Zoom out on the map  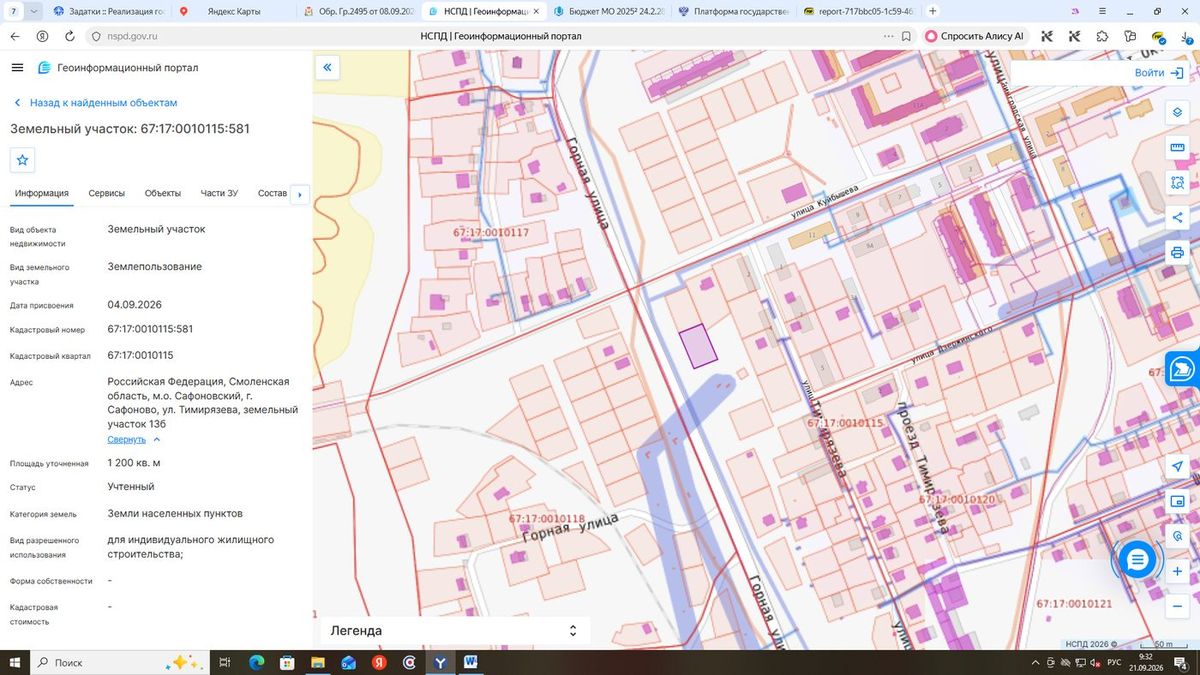click(1177, 606)
